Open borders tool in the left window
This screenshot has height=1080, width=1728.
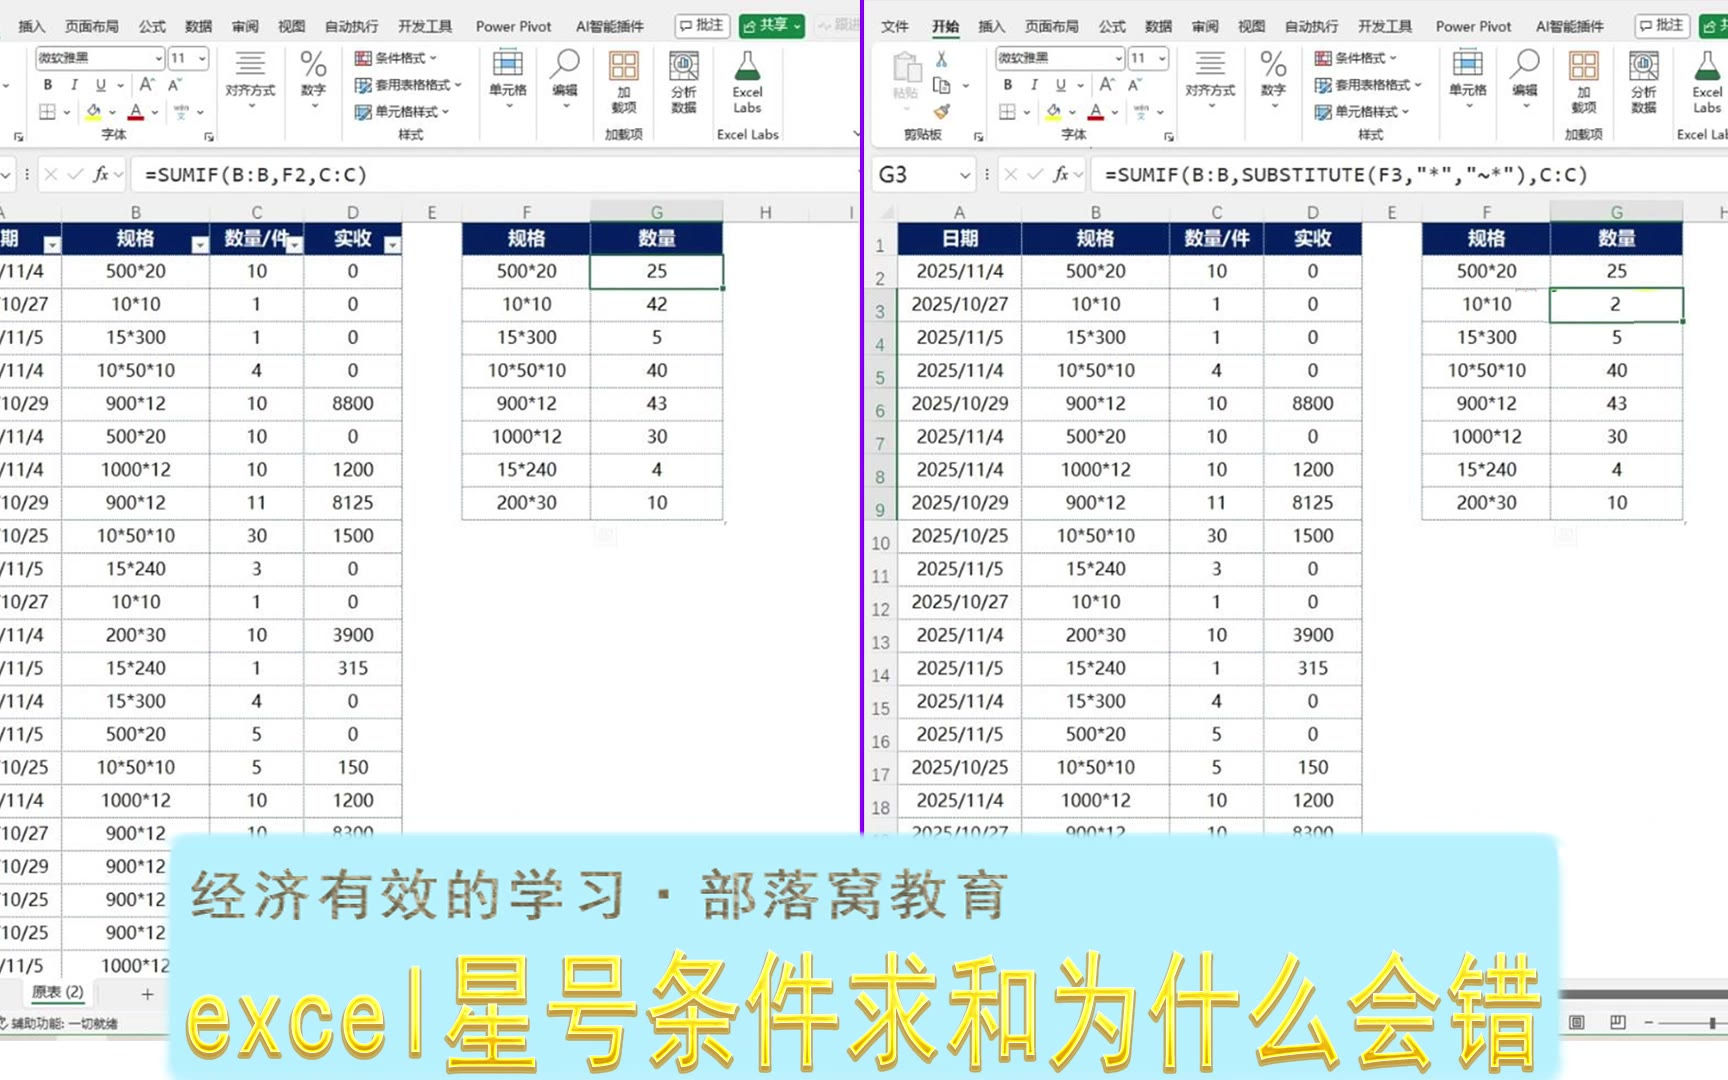tap(47, 112)
